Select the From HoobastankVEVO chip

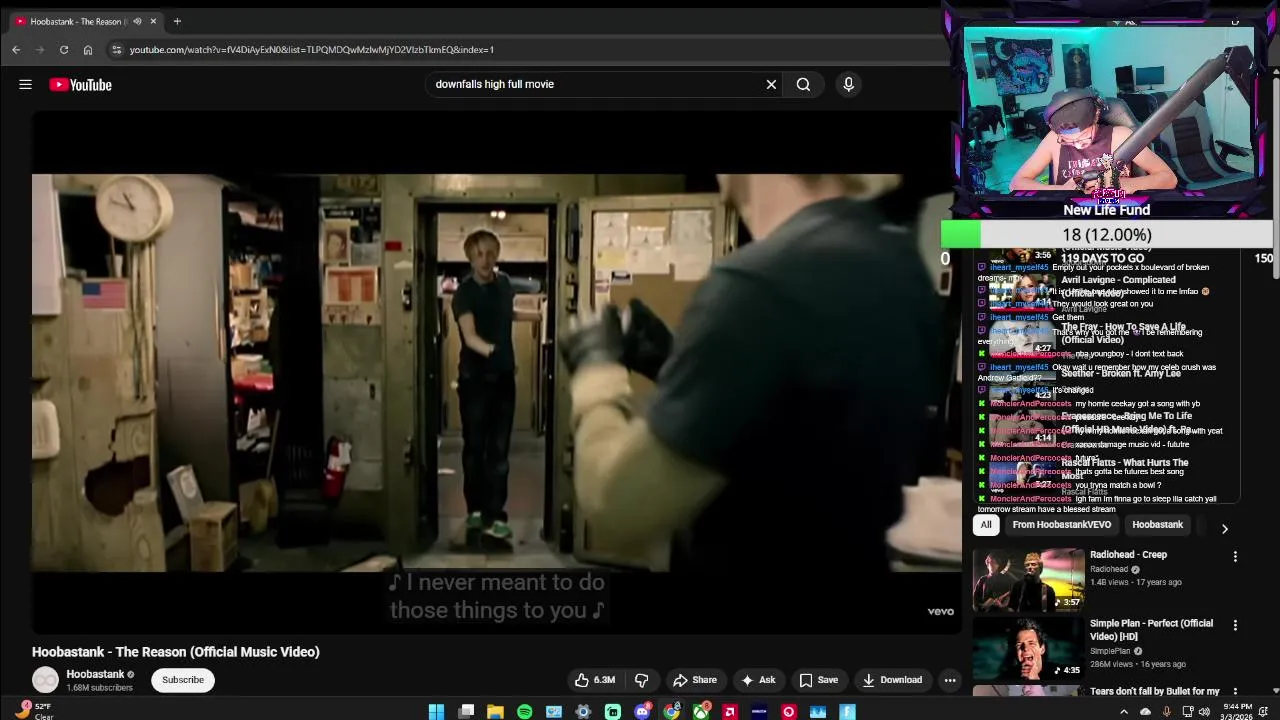coord(1061,525)
